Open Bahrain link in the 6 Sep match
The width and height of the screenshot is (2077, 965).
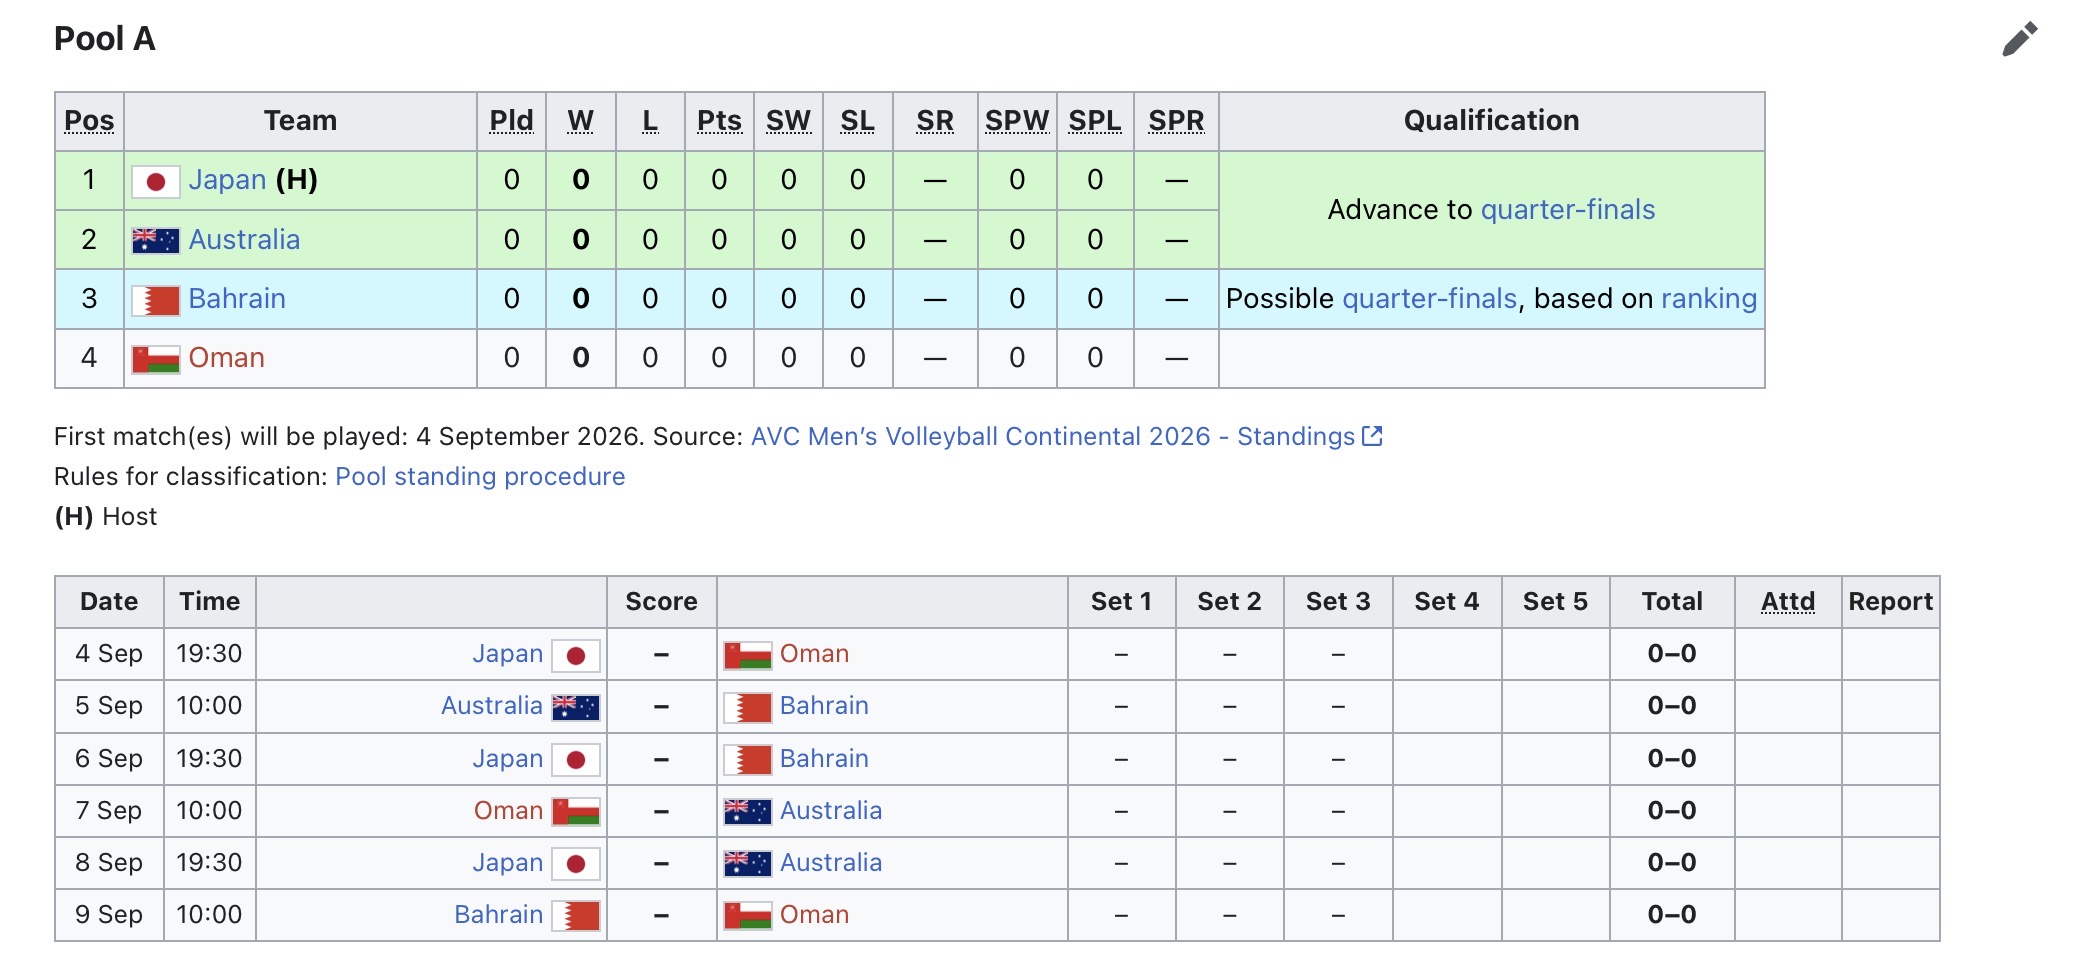click(x=824, y=759)
